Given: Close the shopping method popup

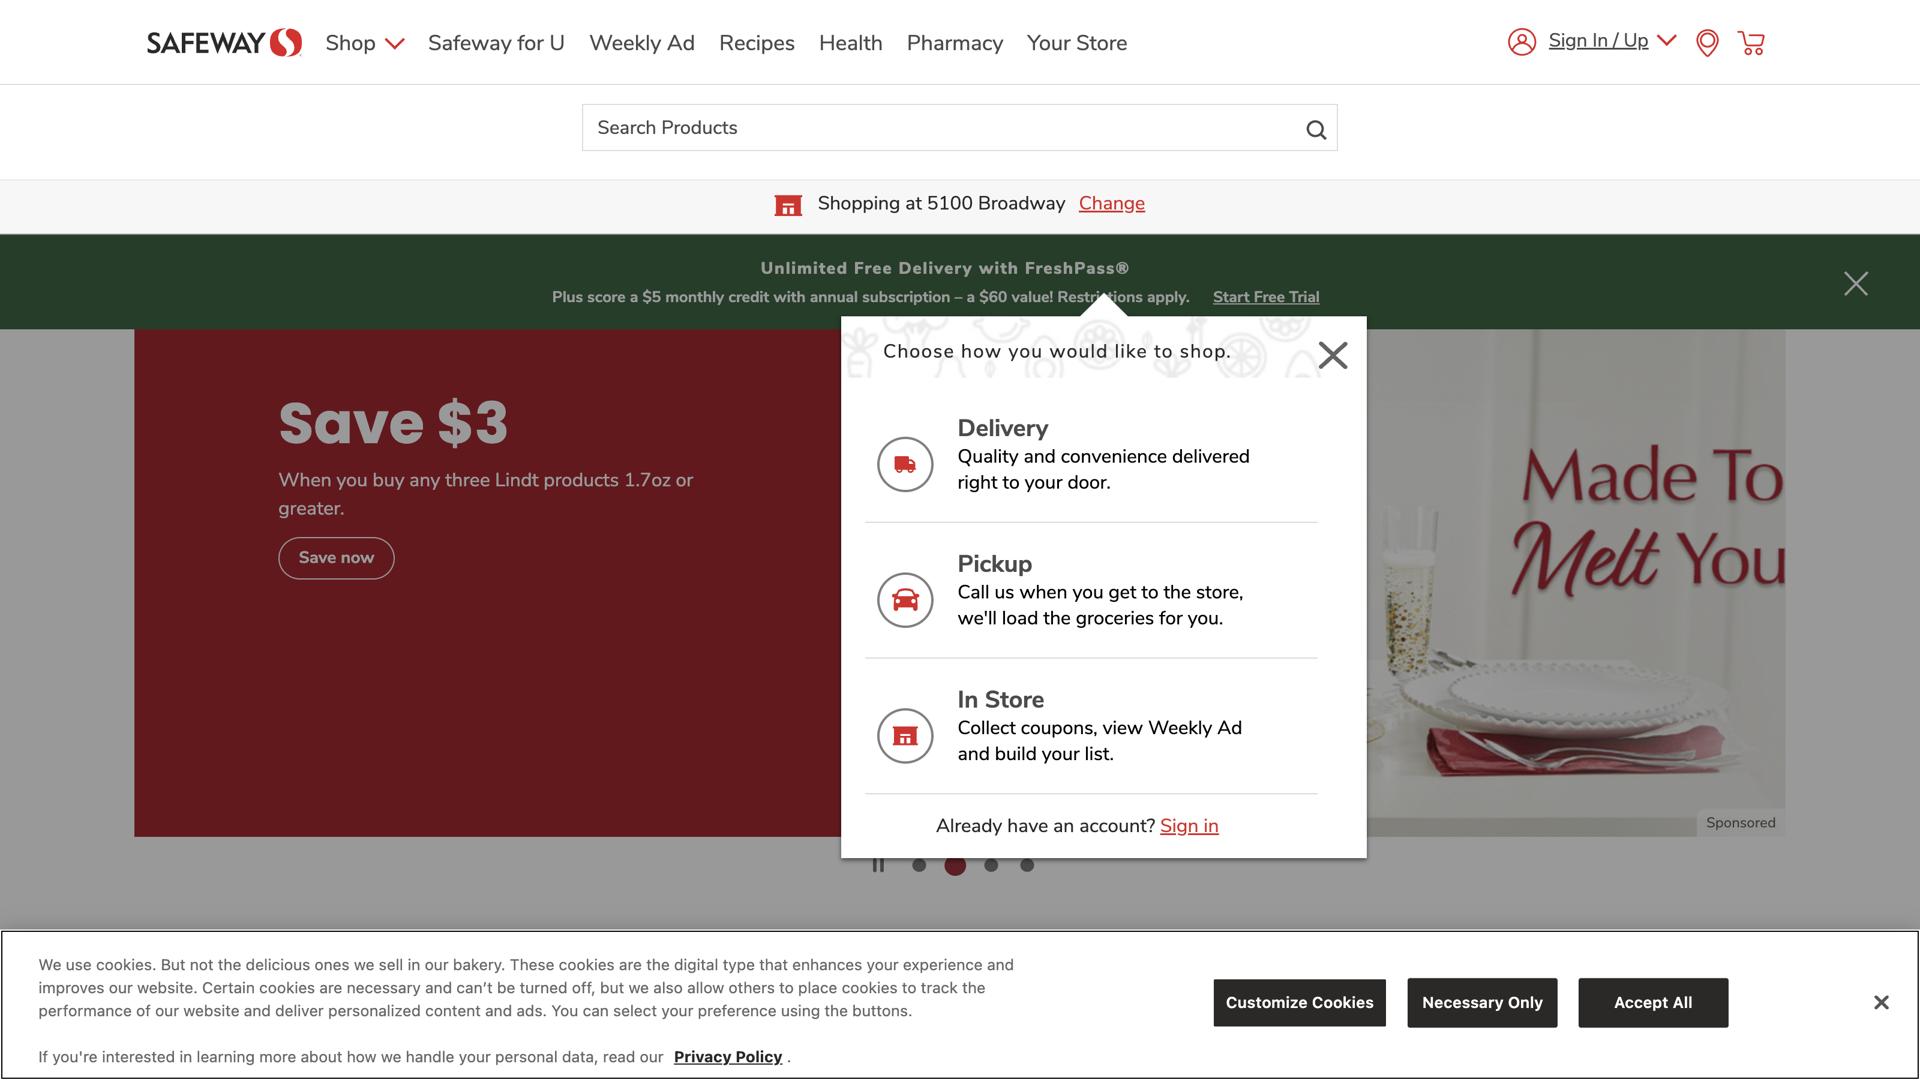Looking at the screenshot, I should tap(1332, 355).
